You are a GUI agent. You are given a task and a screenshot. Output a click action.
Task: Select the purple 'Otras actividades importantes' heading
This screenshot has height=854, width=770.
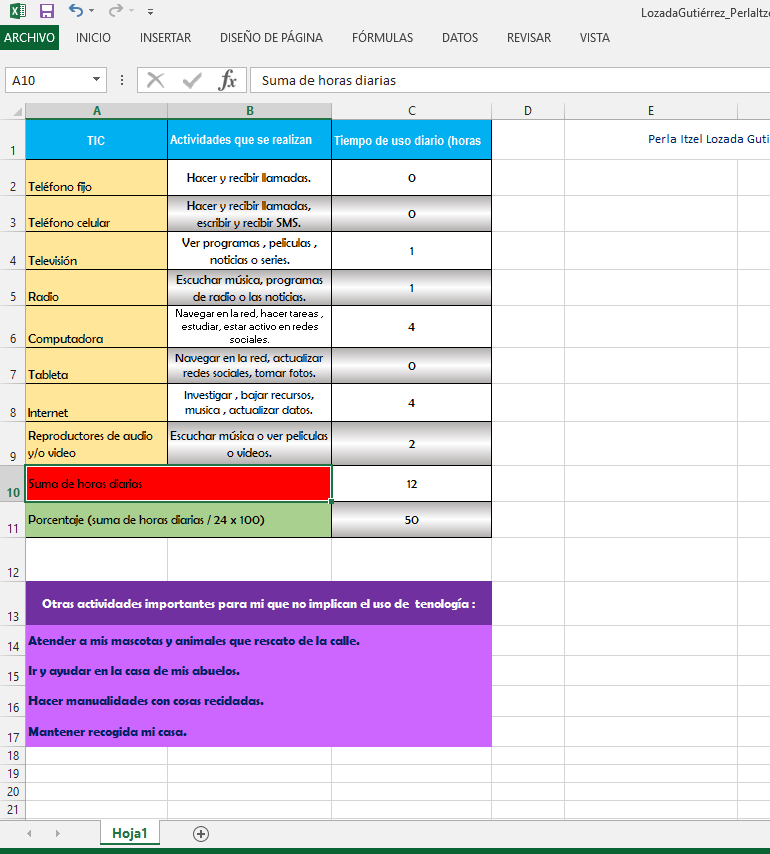[259, 603]
